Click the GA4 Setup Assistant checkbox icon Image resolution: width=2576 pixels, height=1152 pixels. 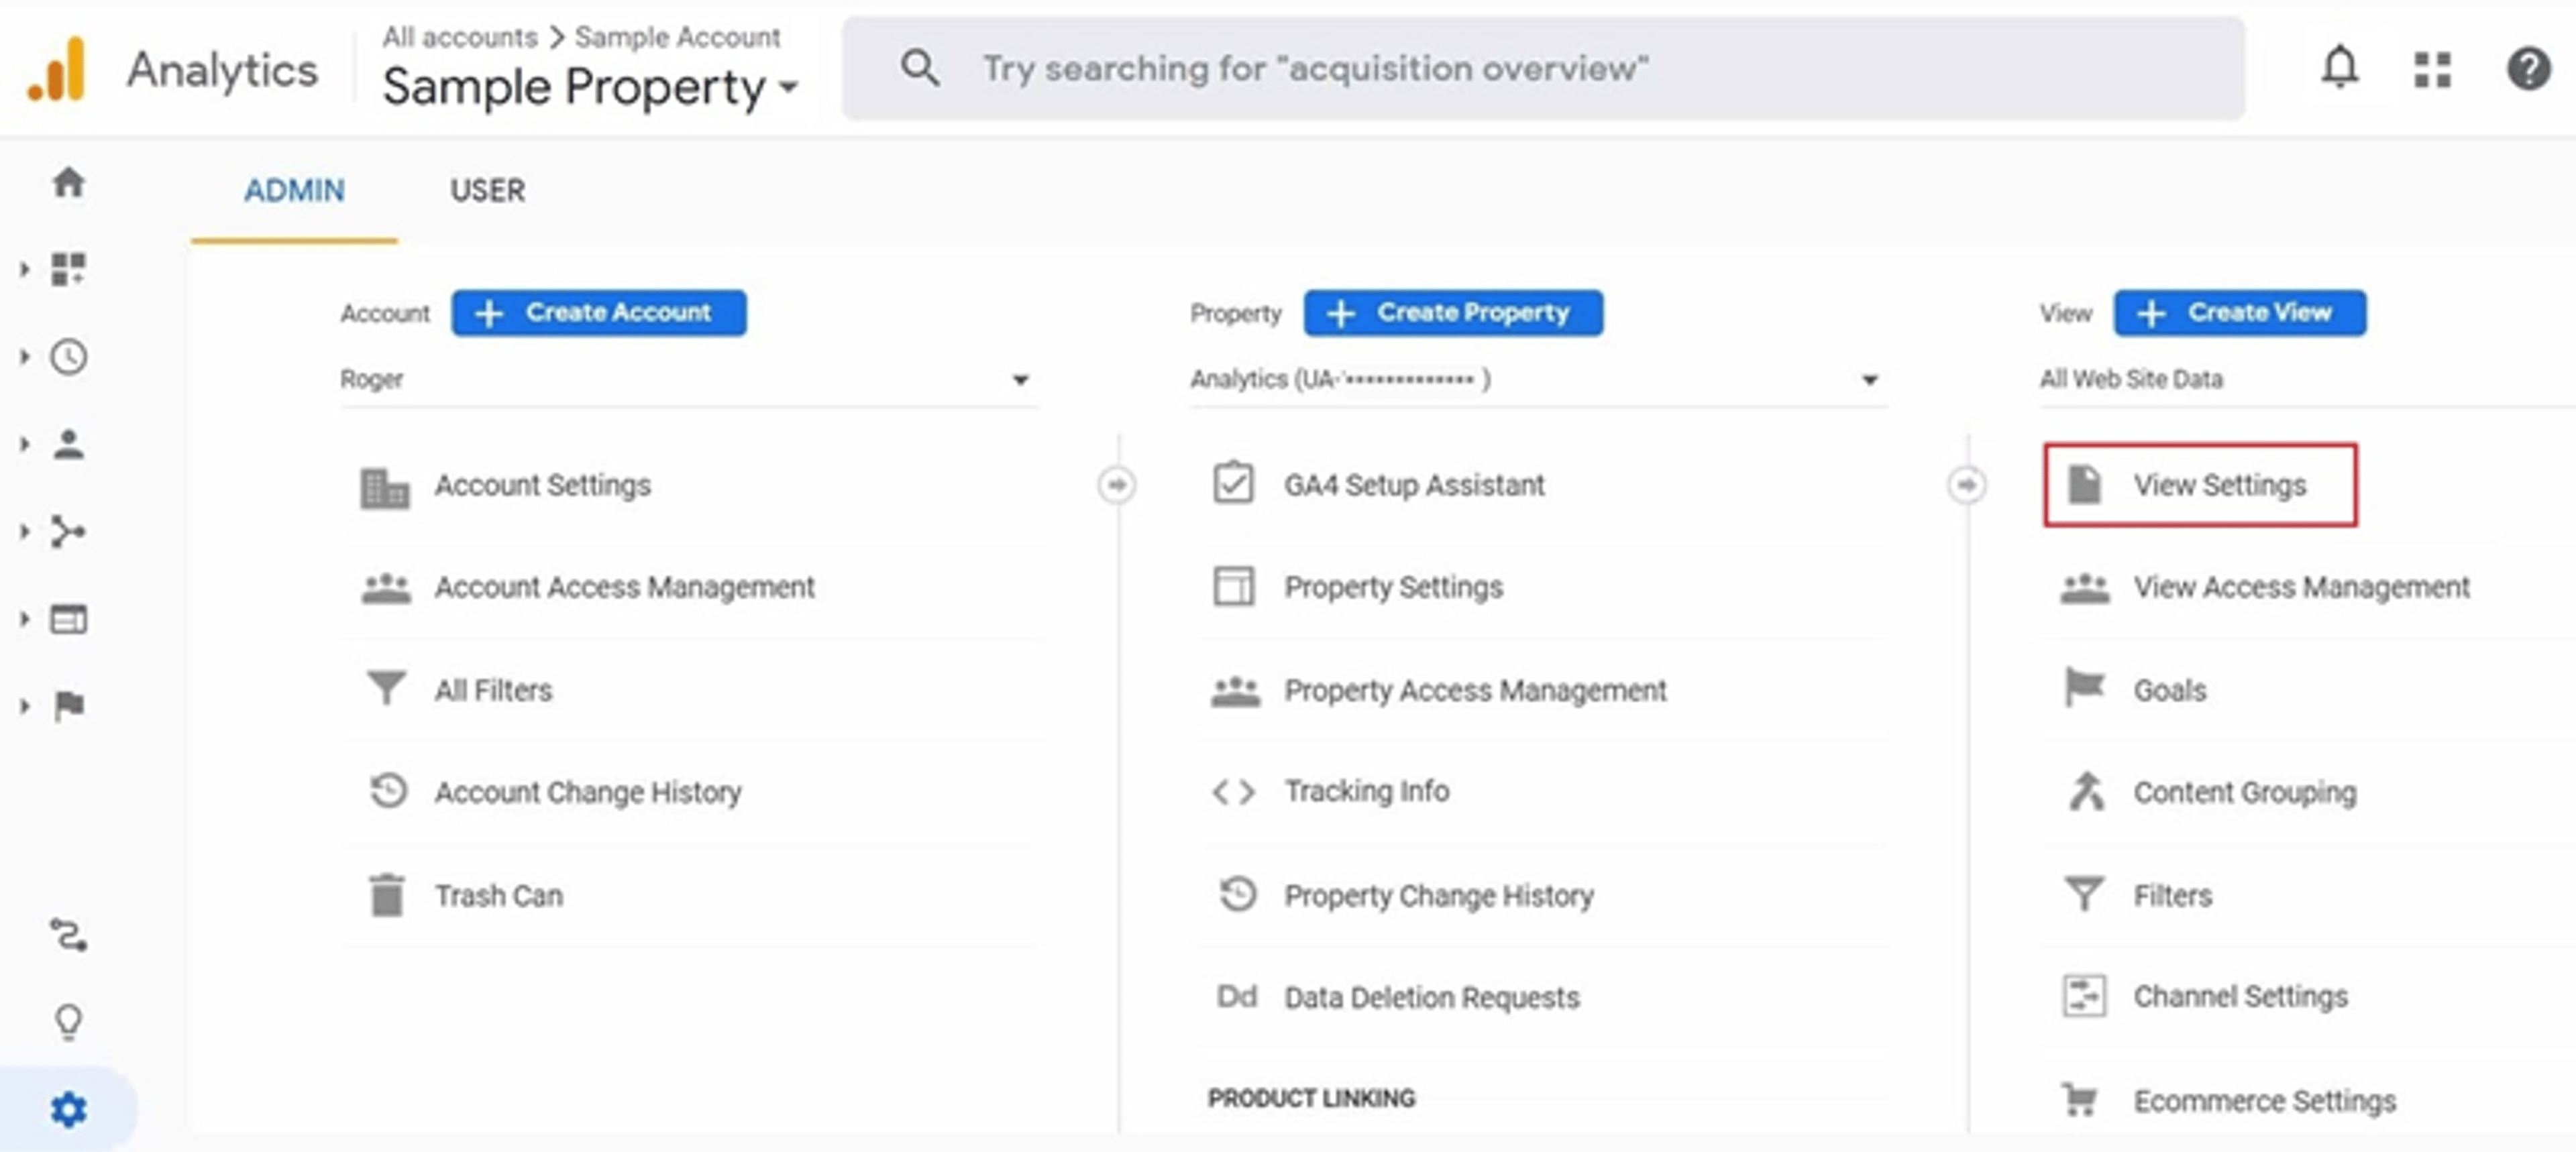(1234, 483)
